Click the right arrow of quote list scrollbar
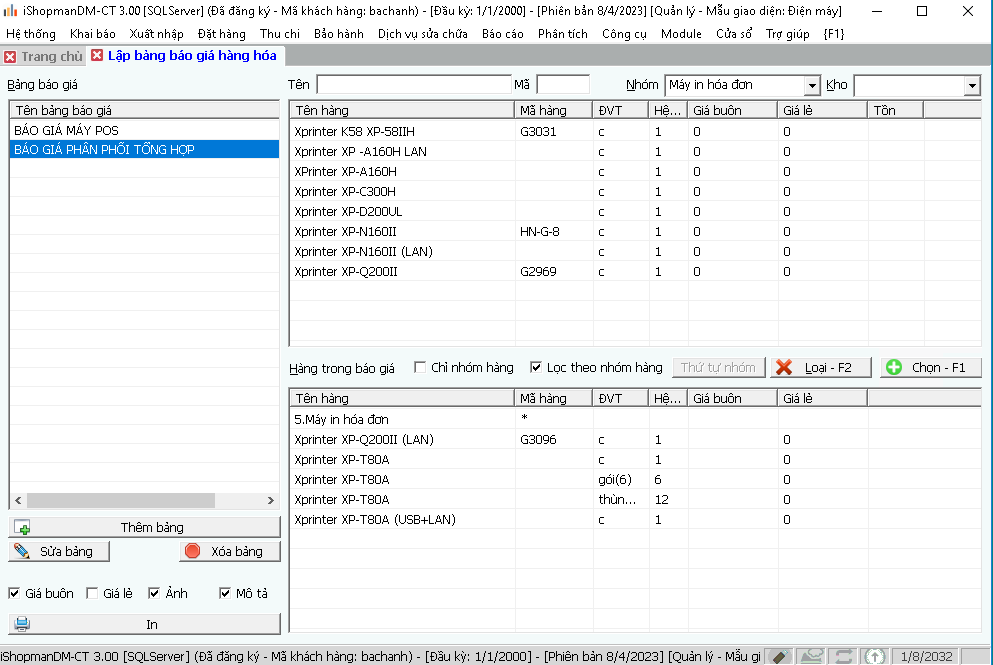Image resolution: width=993 pixels, height=665 pixels. pyautogui.click(x=271, y=500)
